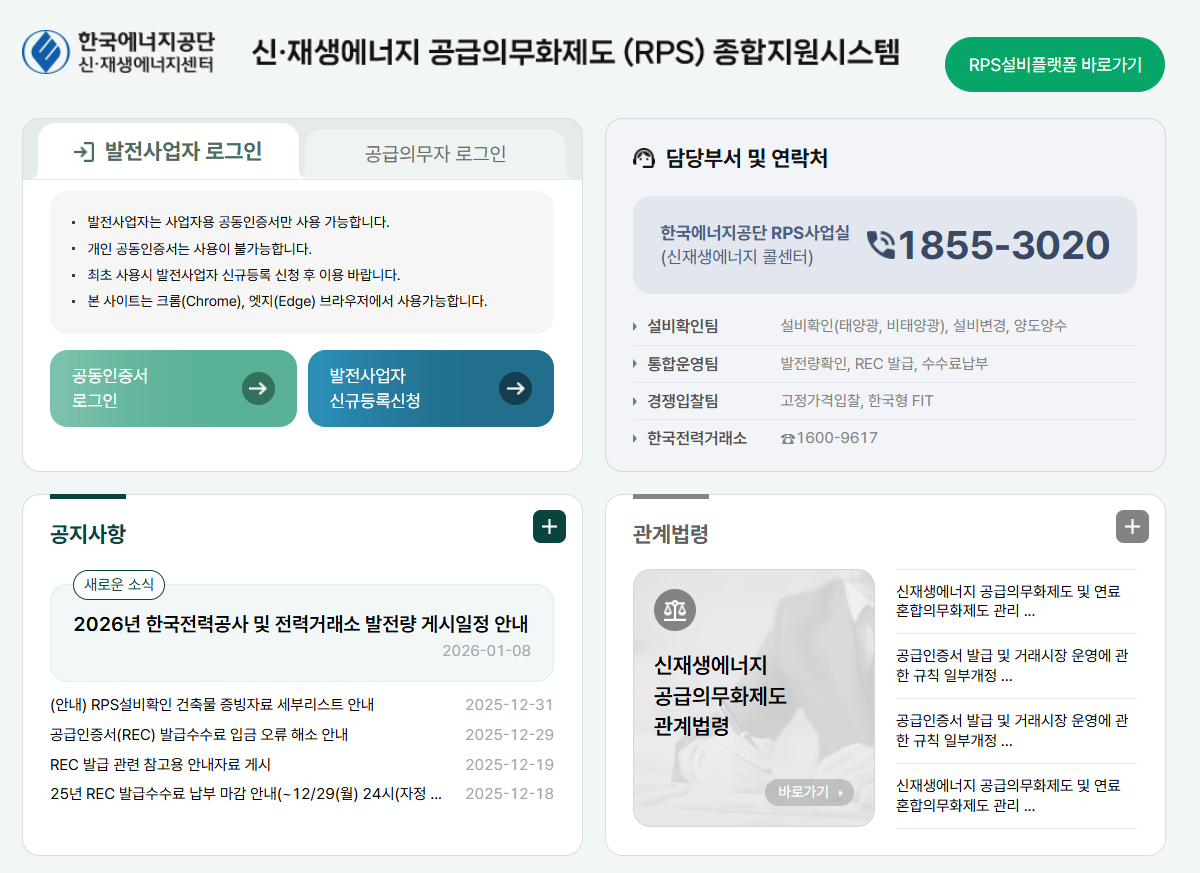Click the 공지사항 section heading

(x=88, y=534)
